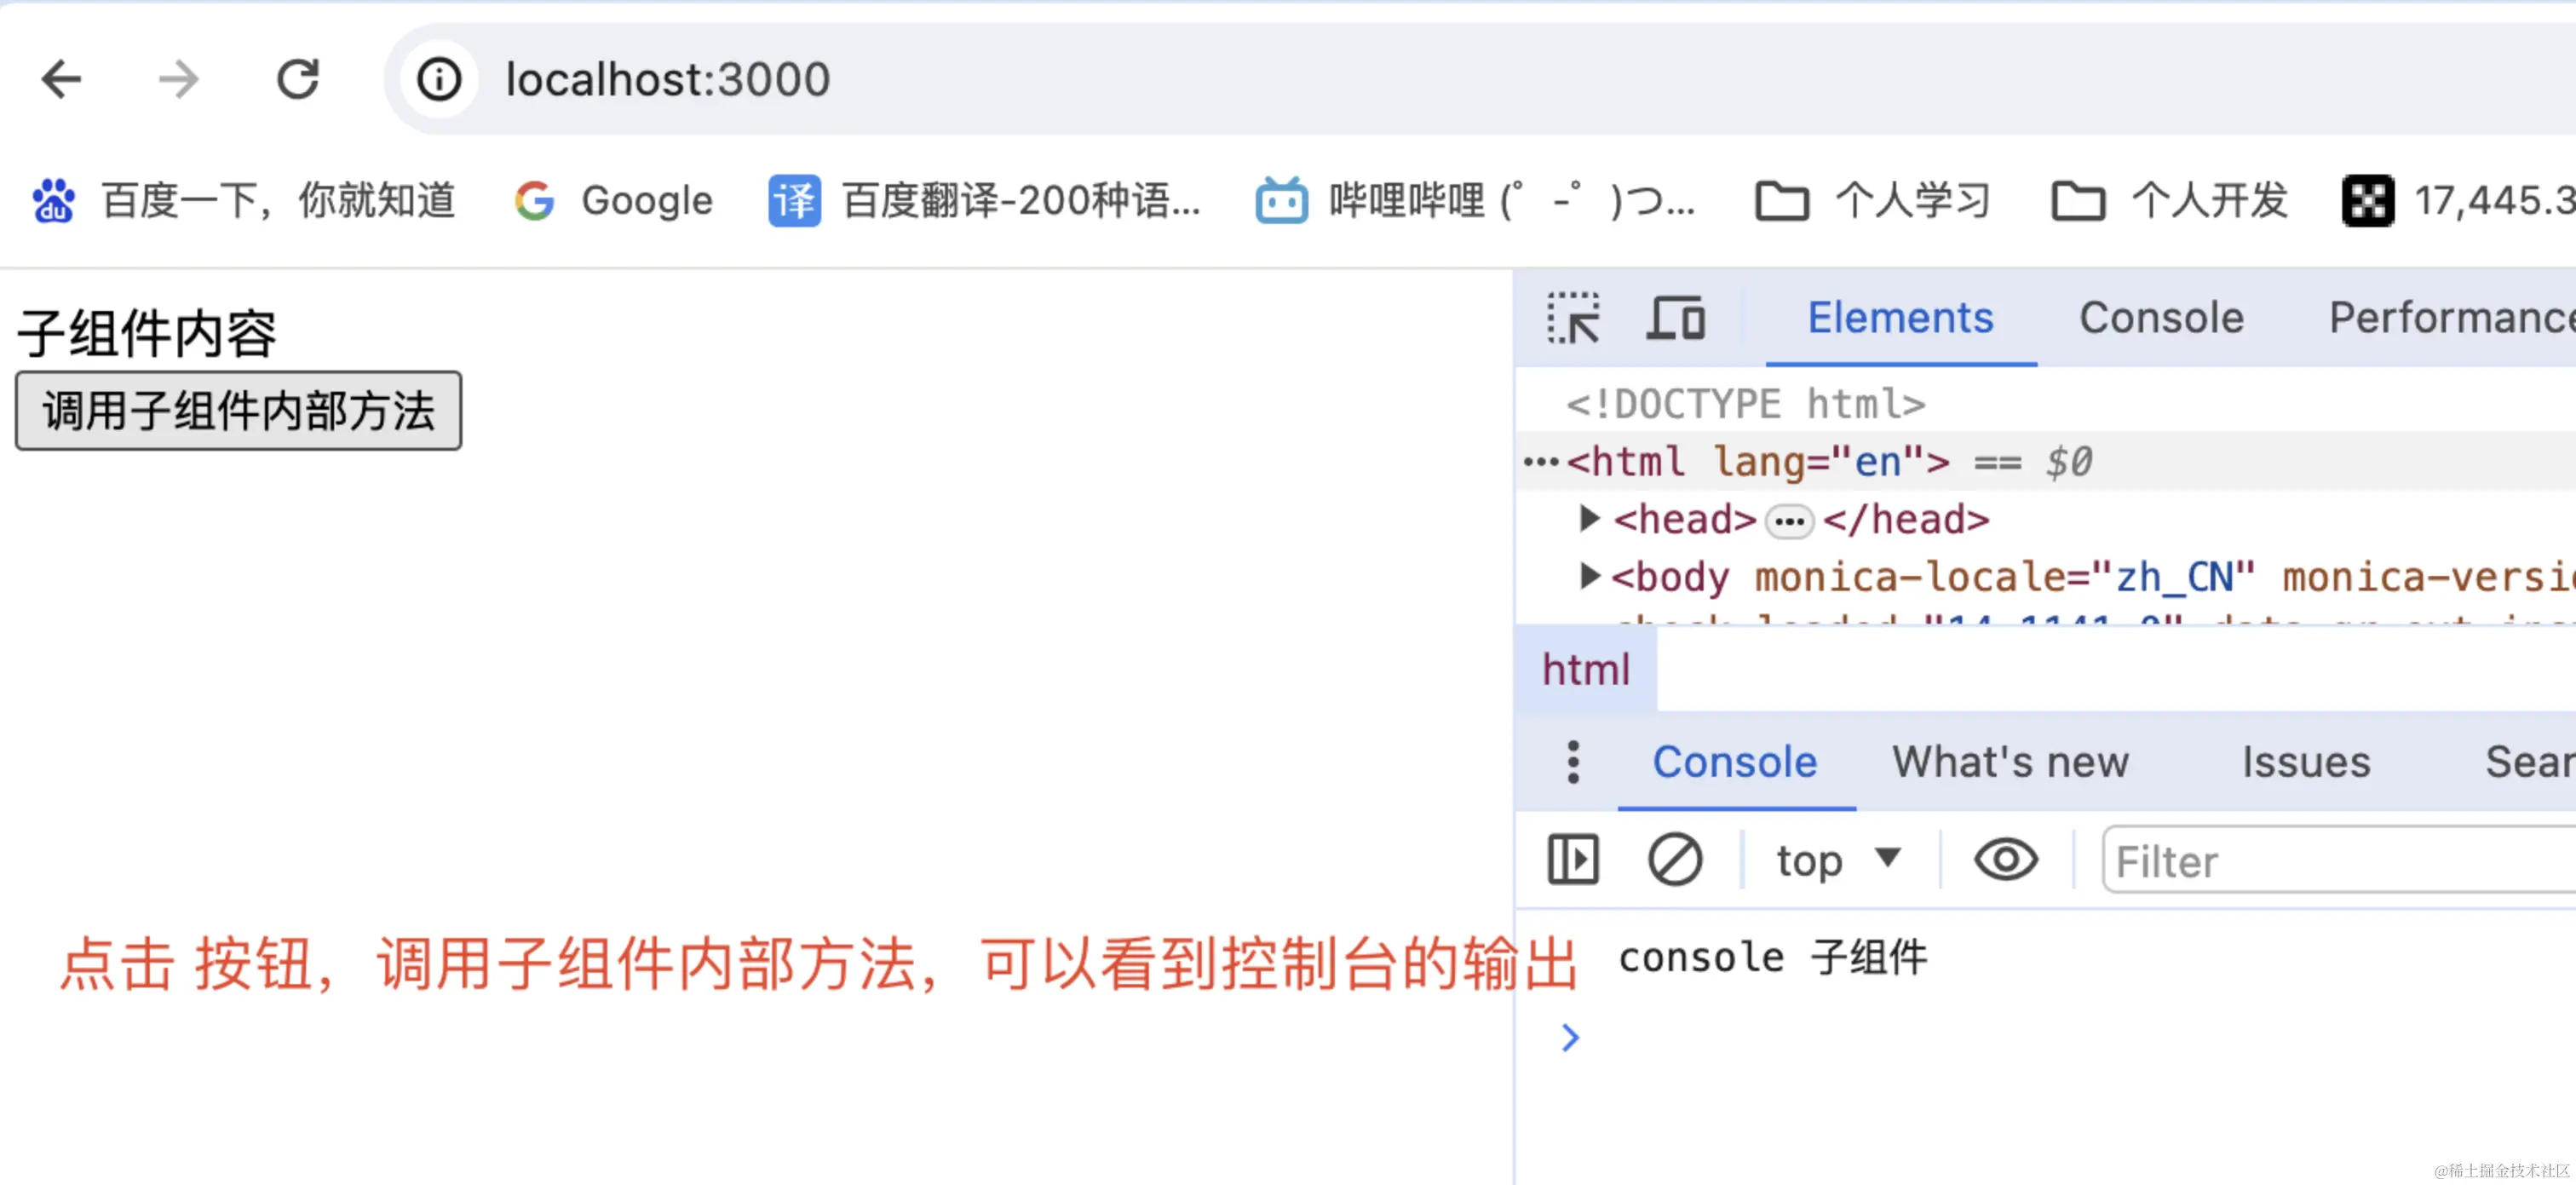
Task: Open the What's new drawer tab
Action: 2010,762
